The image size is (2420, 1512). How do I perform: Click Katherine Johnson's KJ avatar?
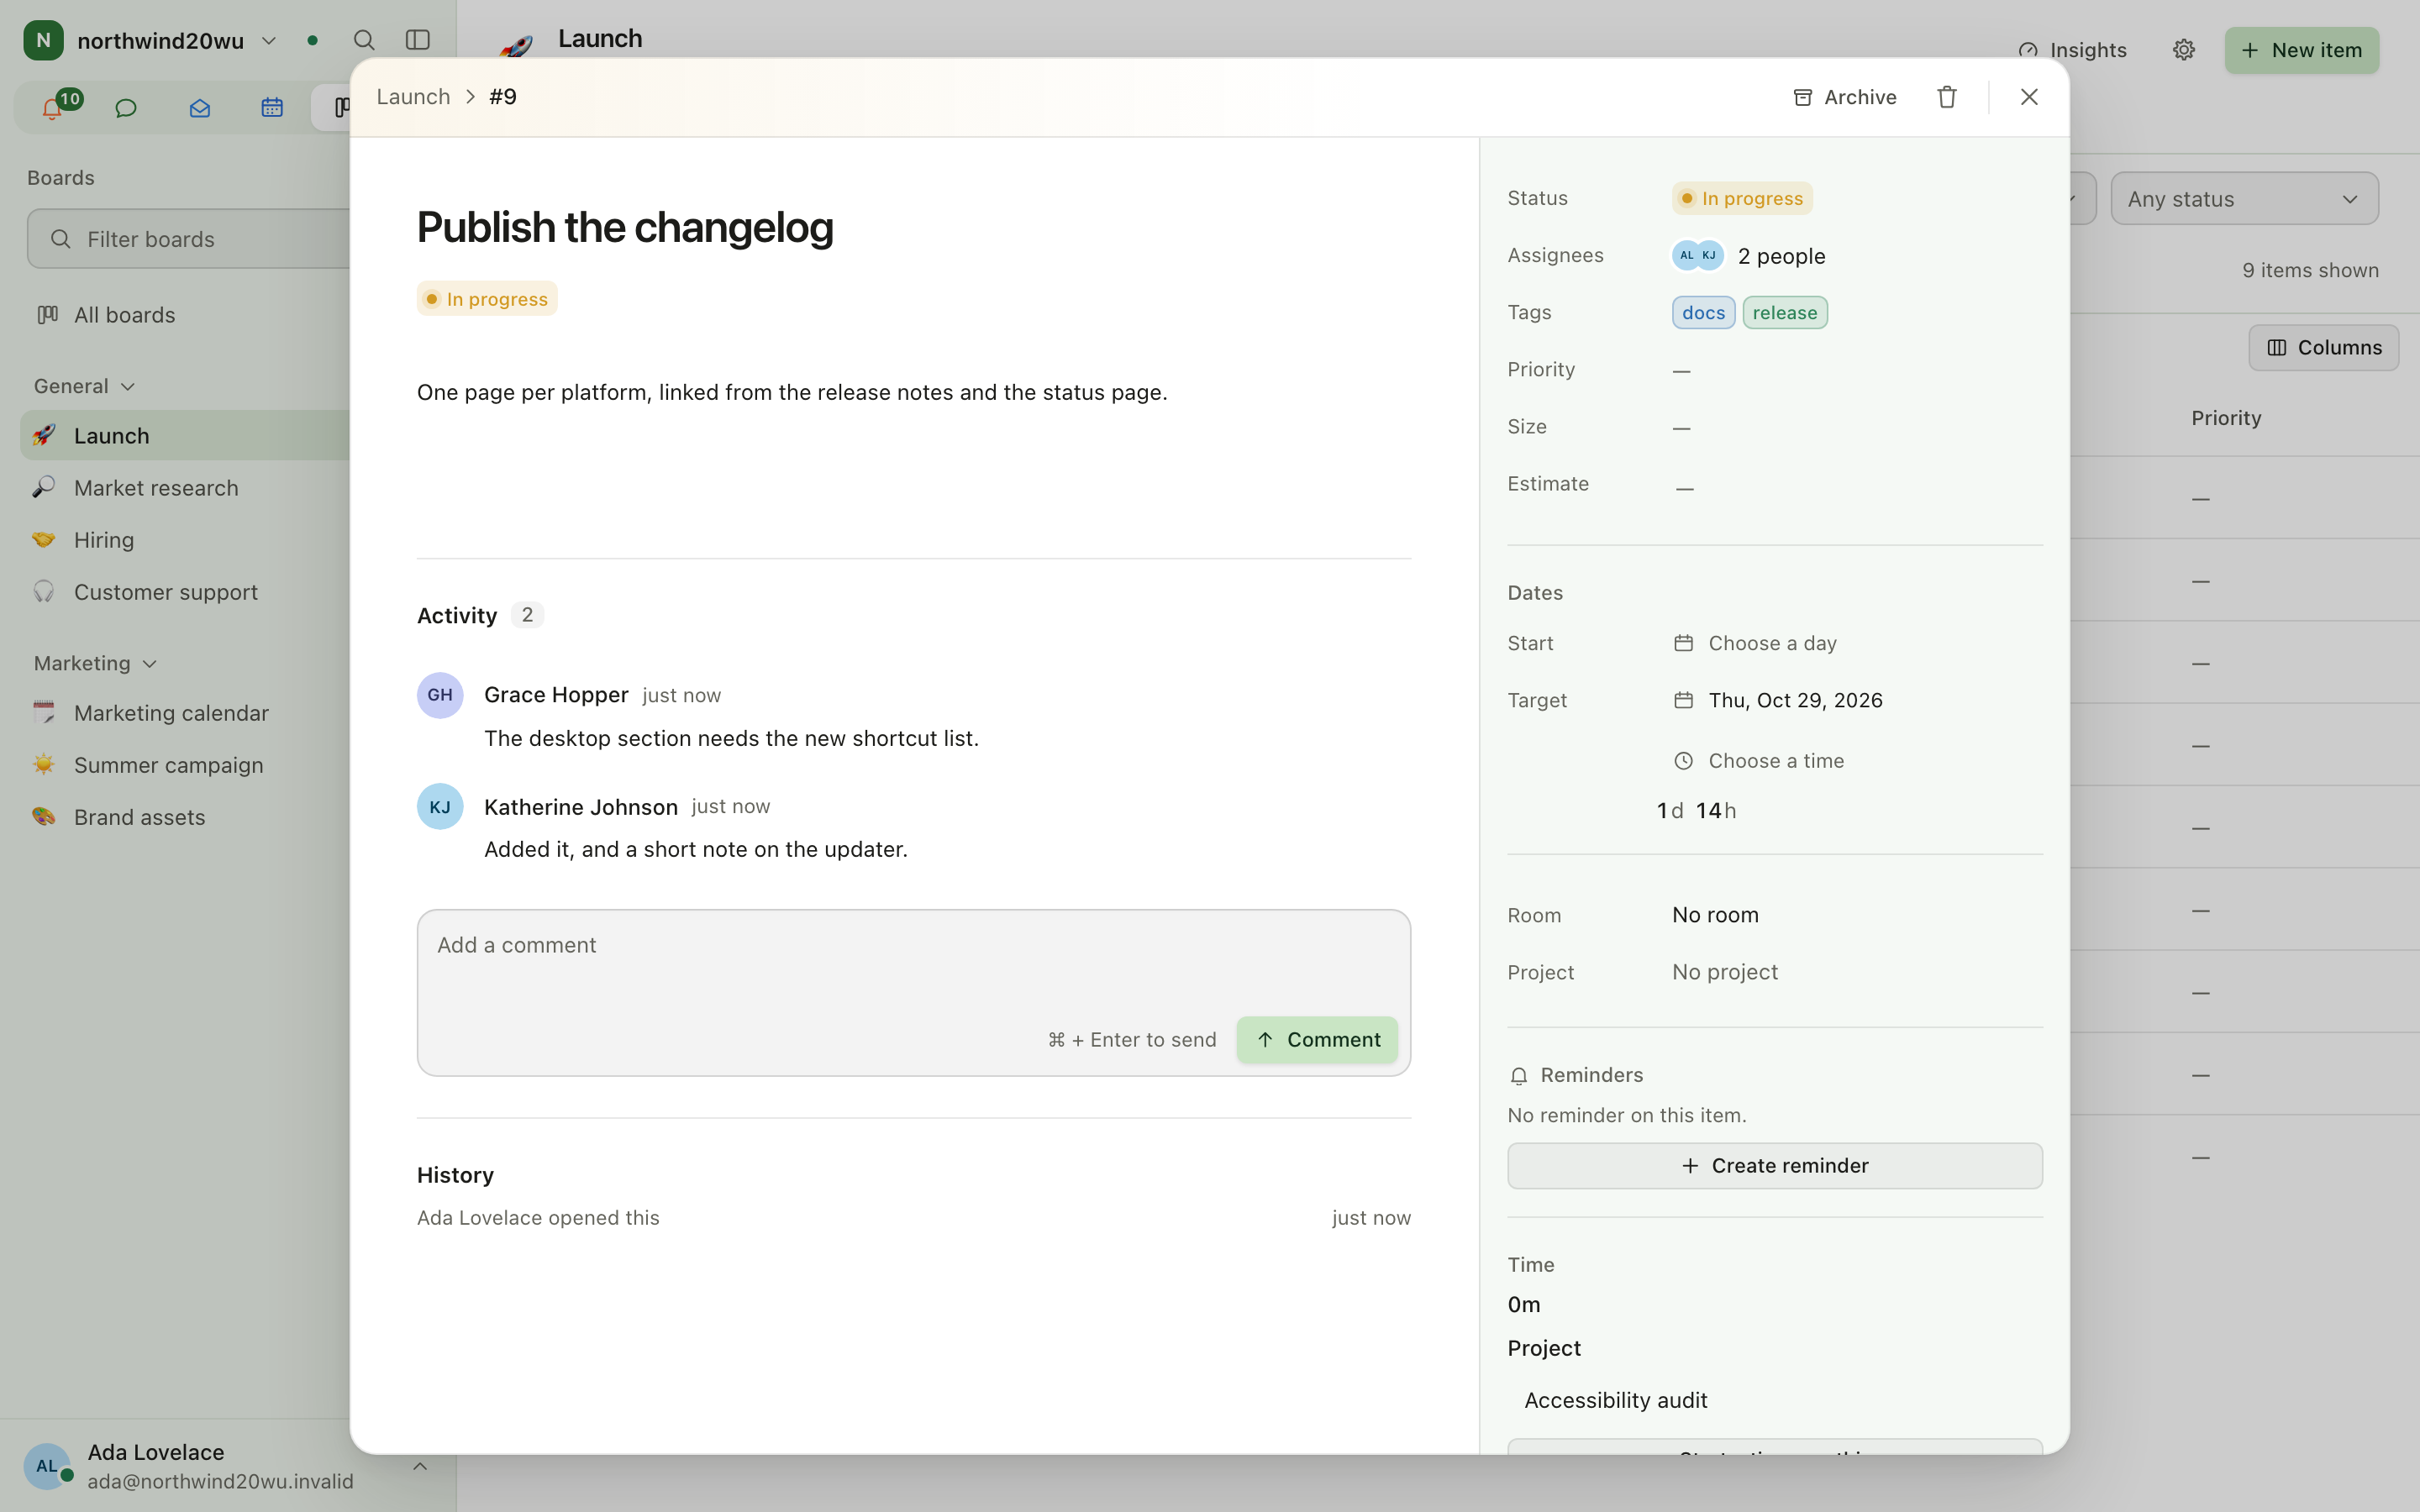point(440,807)
